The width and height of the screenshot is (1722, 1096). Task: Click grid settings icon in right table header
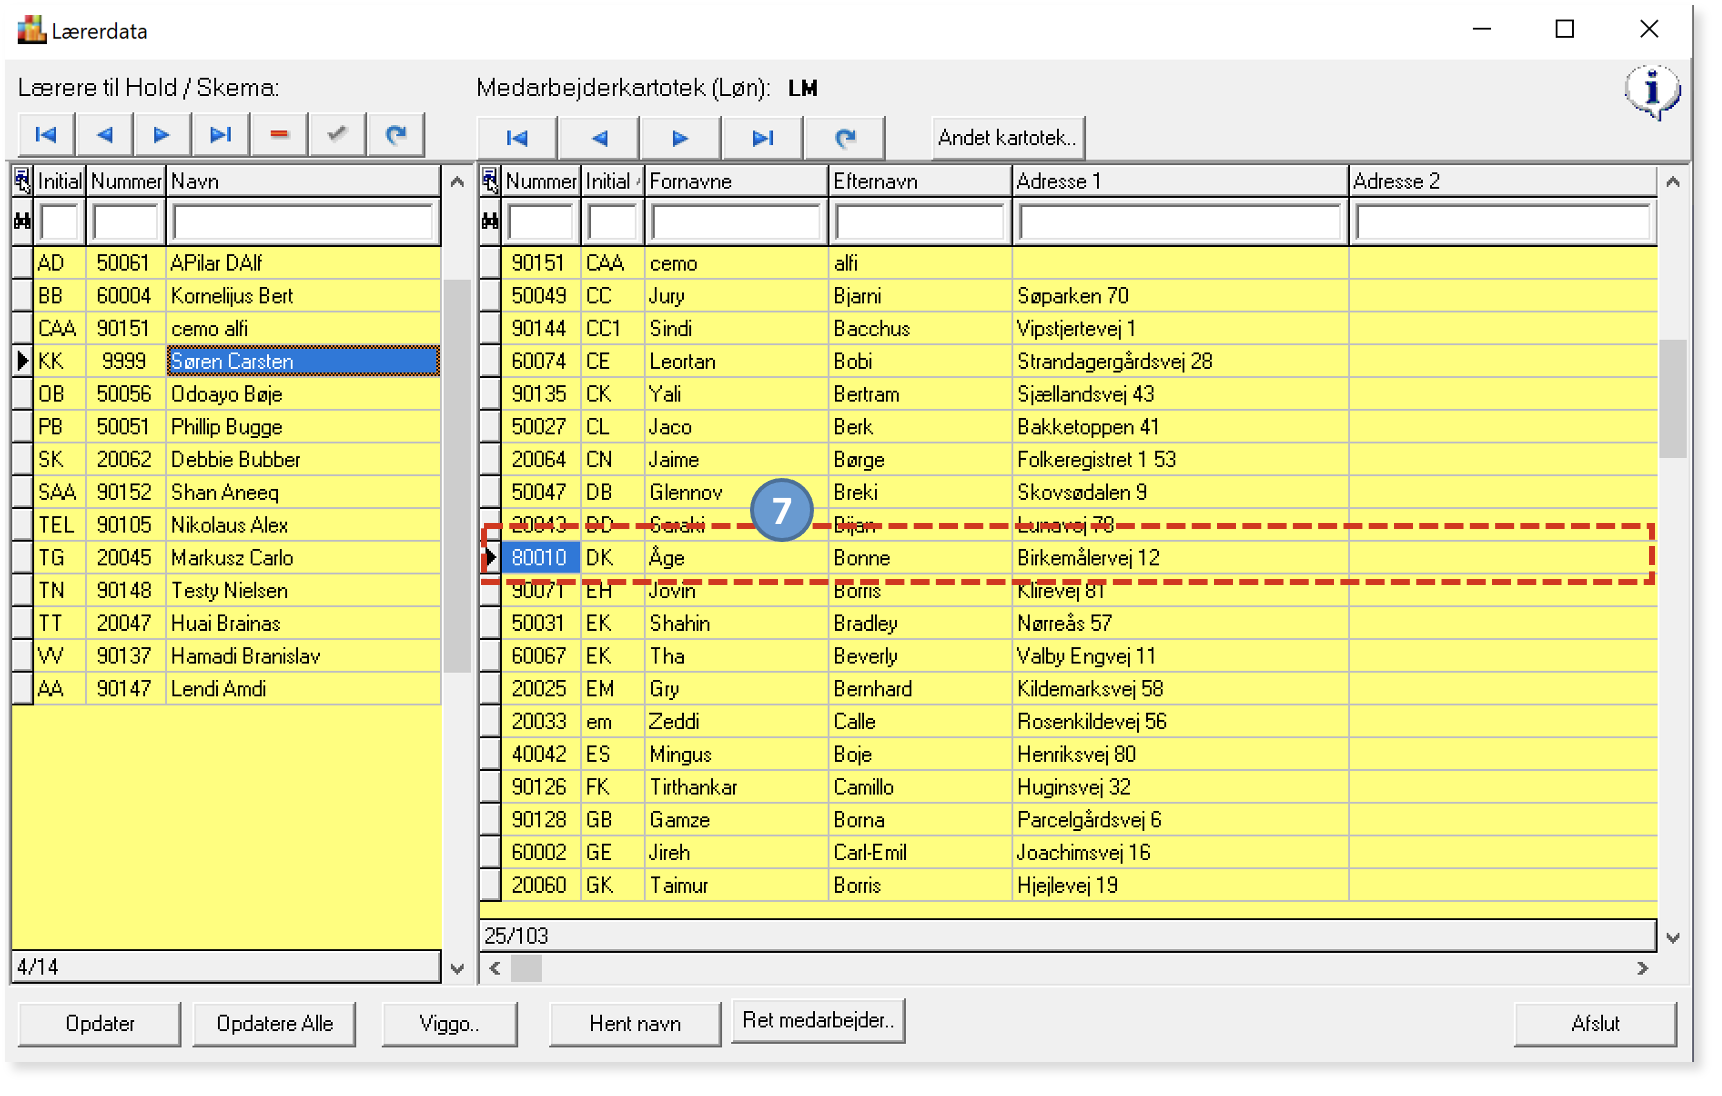(x=490, y=181)
